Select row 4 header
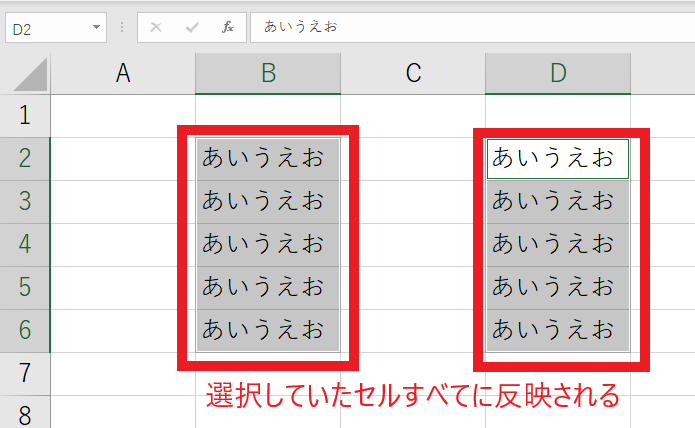The width and height of the screenshot is (695, 428). point(25,245)
